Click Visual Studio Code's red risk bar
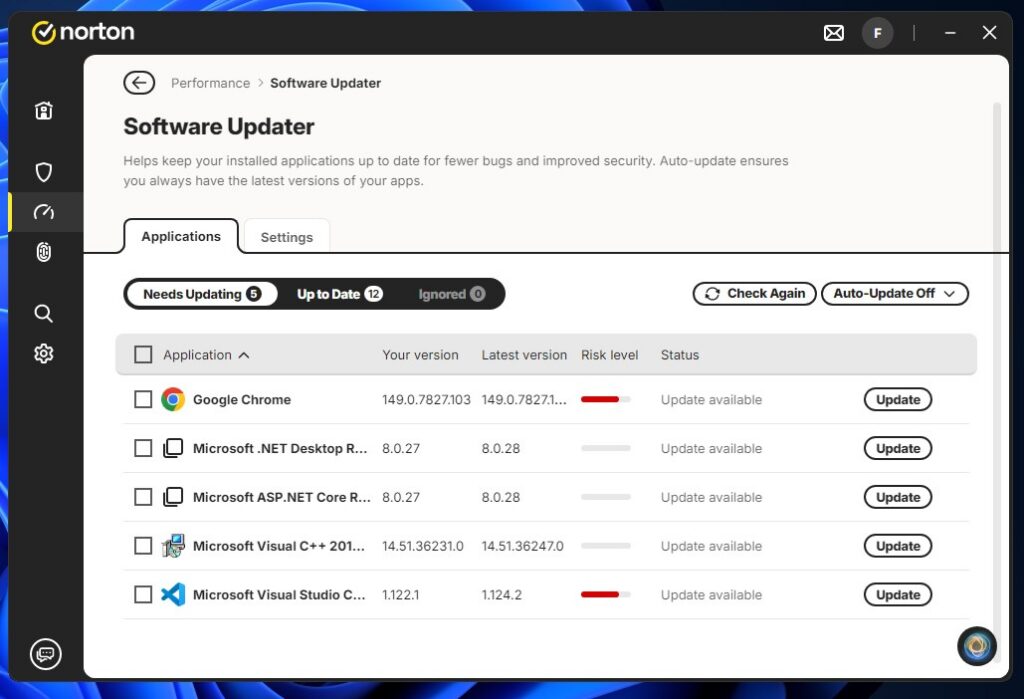This screenshot has width=1024, height=699. point(605,594)
